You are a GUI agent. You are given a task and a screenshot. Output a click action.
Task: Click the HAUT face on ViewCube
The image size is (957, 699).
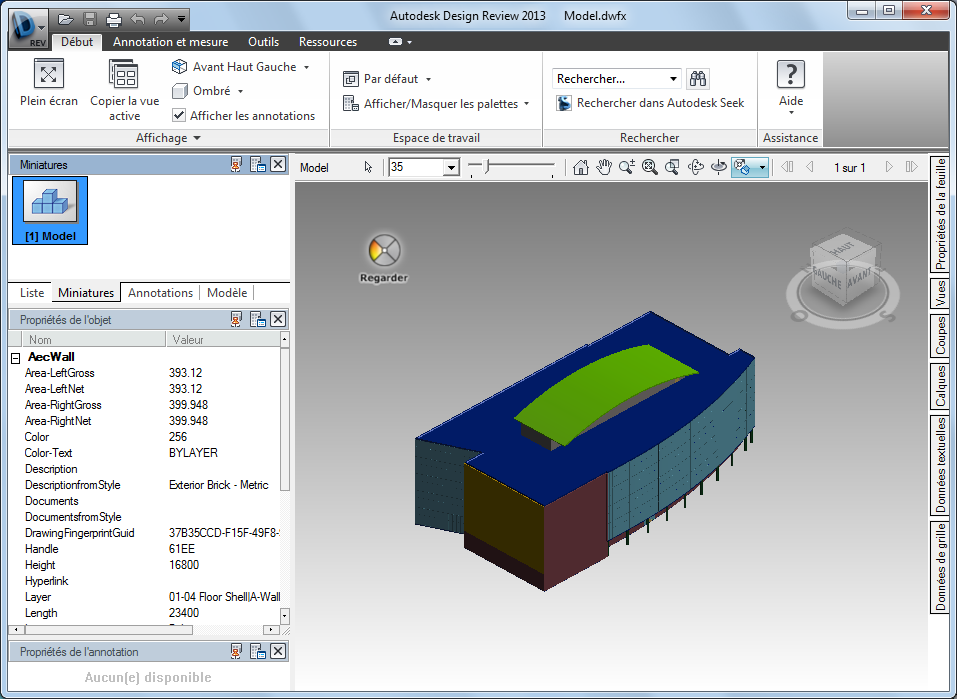[x=843, y=248]
